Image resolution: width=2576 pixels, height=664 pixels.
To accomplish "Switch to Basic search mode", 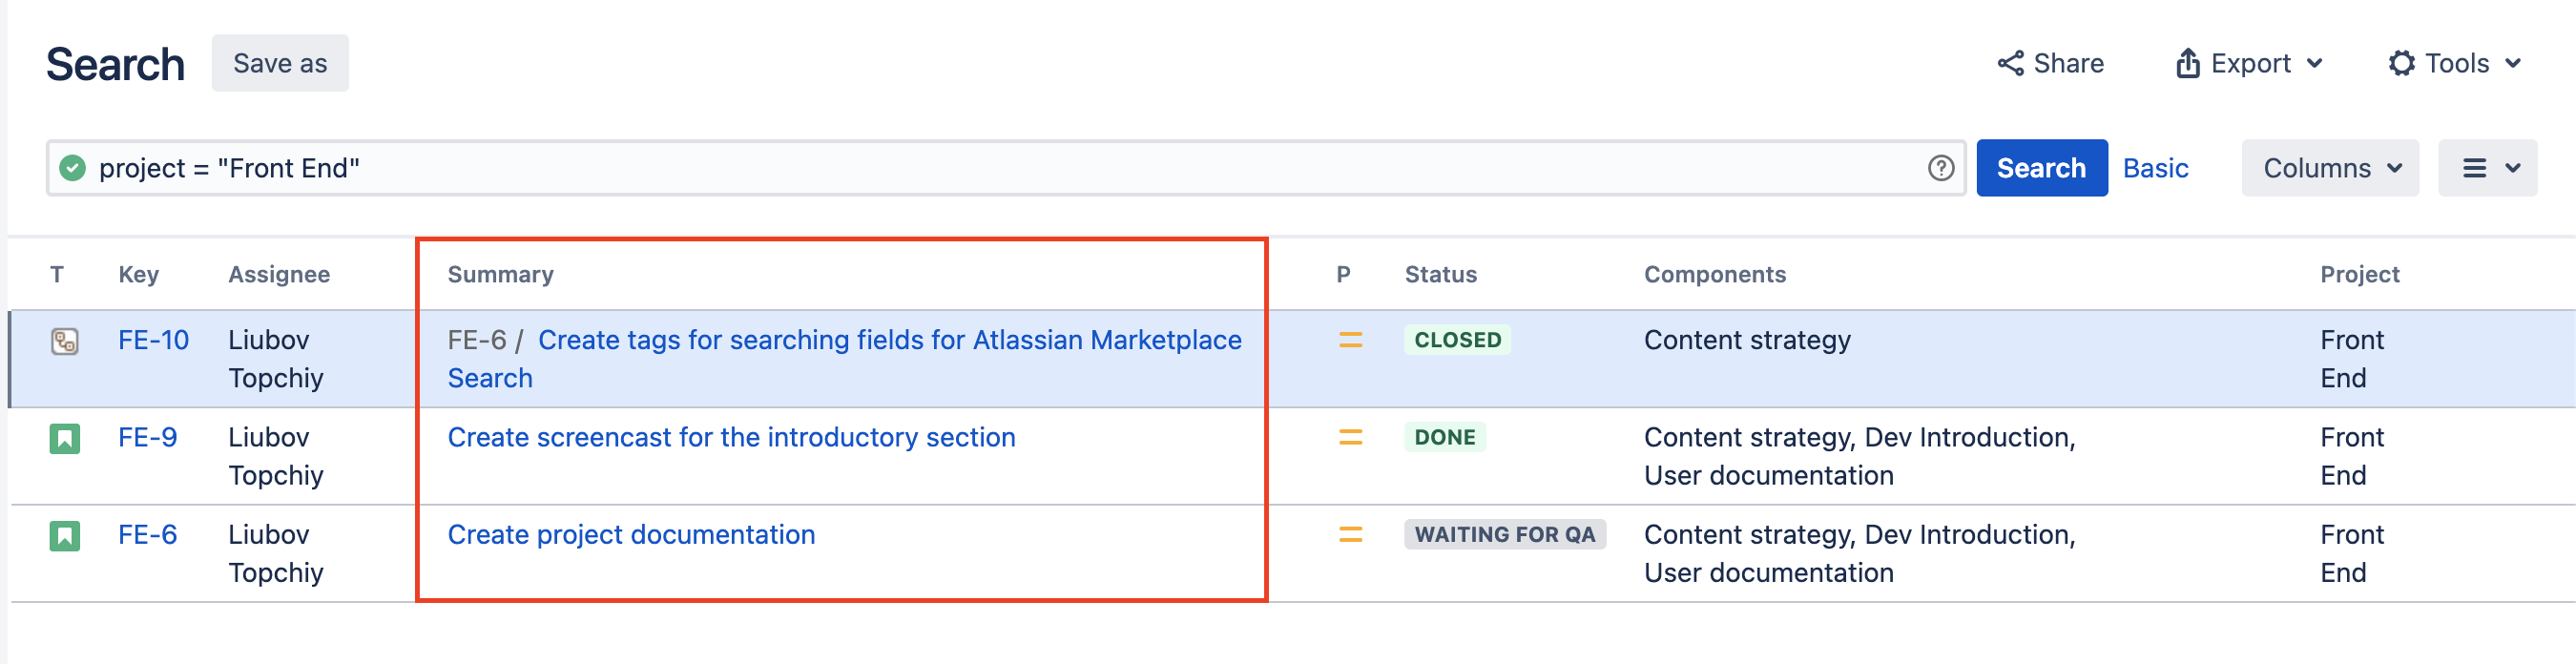I will tap(2155, 168).
